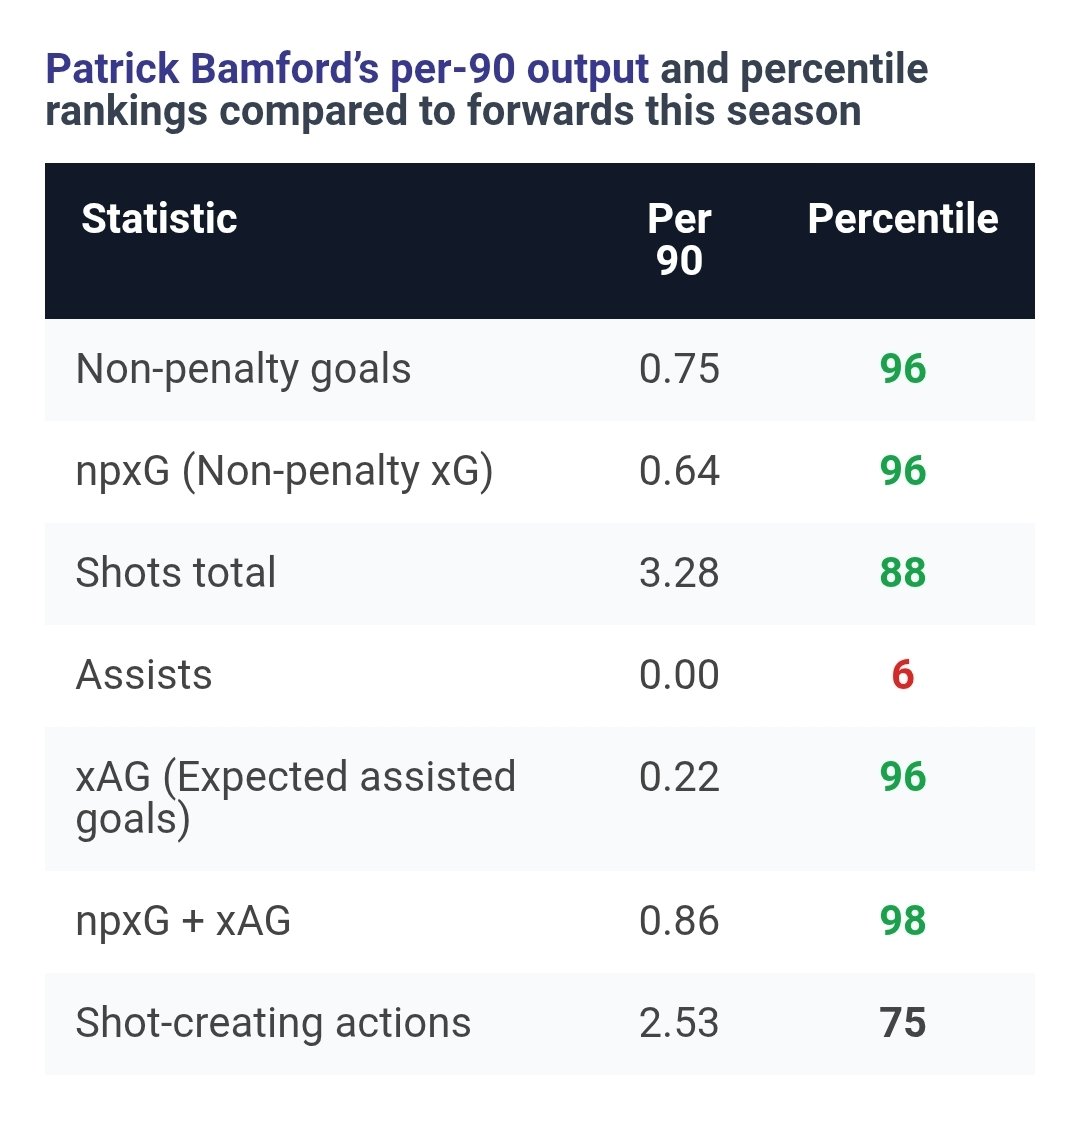Select the 0.86 npxG + xAG value
The width and height of the screenshot is (1080, 1145).
click(679, 921)
